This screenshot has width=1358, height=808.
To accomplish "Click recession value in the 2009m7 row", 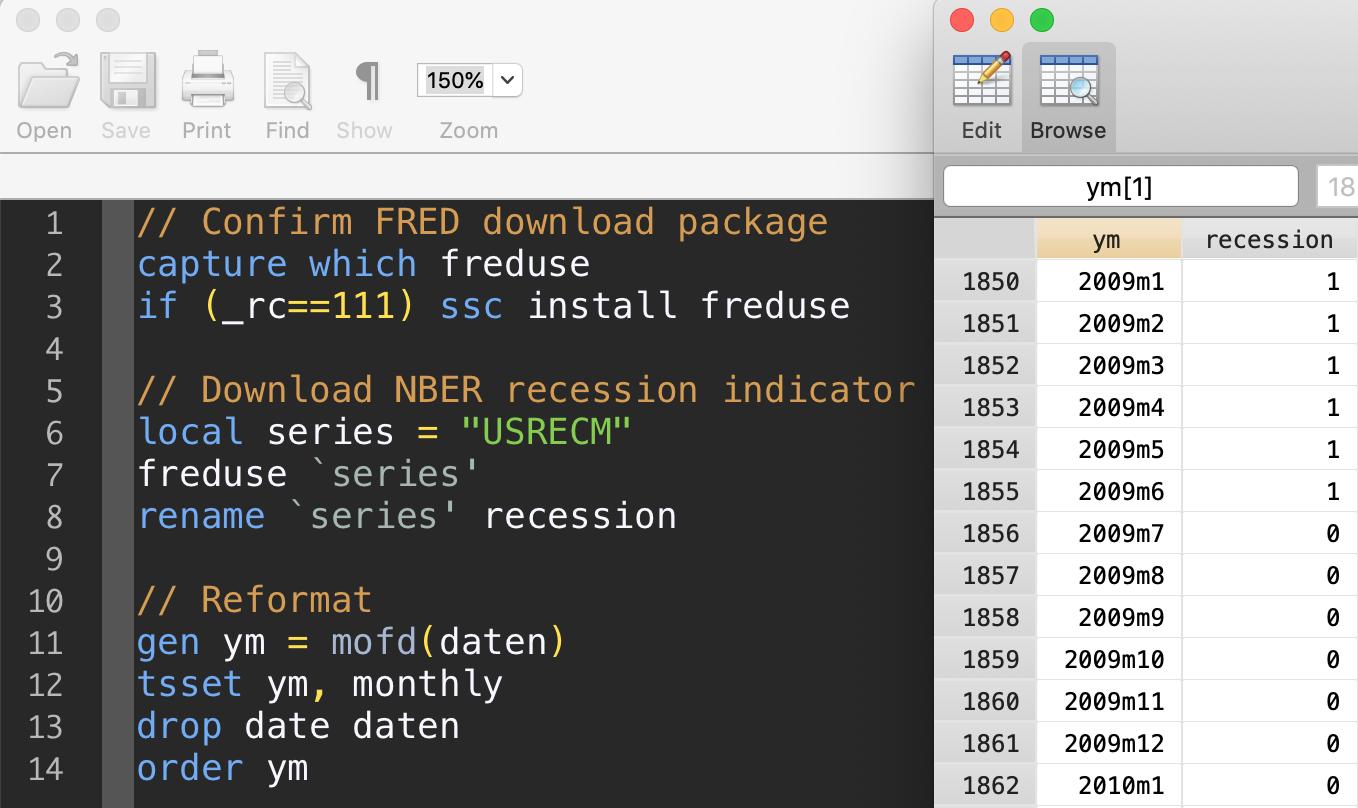I will point(1270,534).
